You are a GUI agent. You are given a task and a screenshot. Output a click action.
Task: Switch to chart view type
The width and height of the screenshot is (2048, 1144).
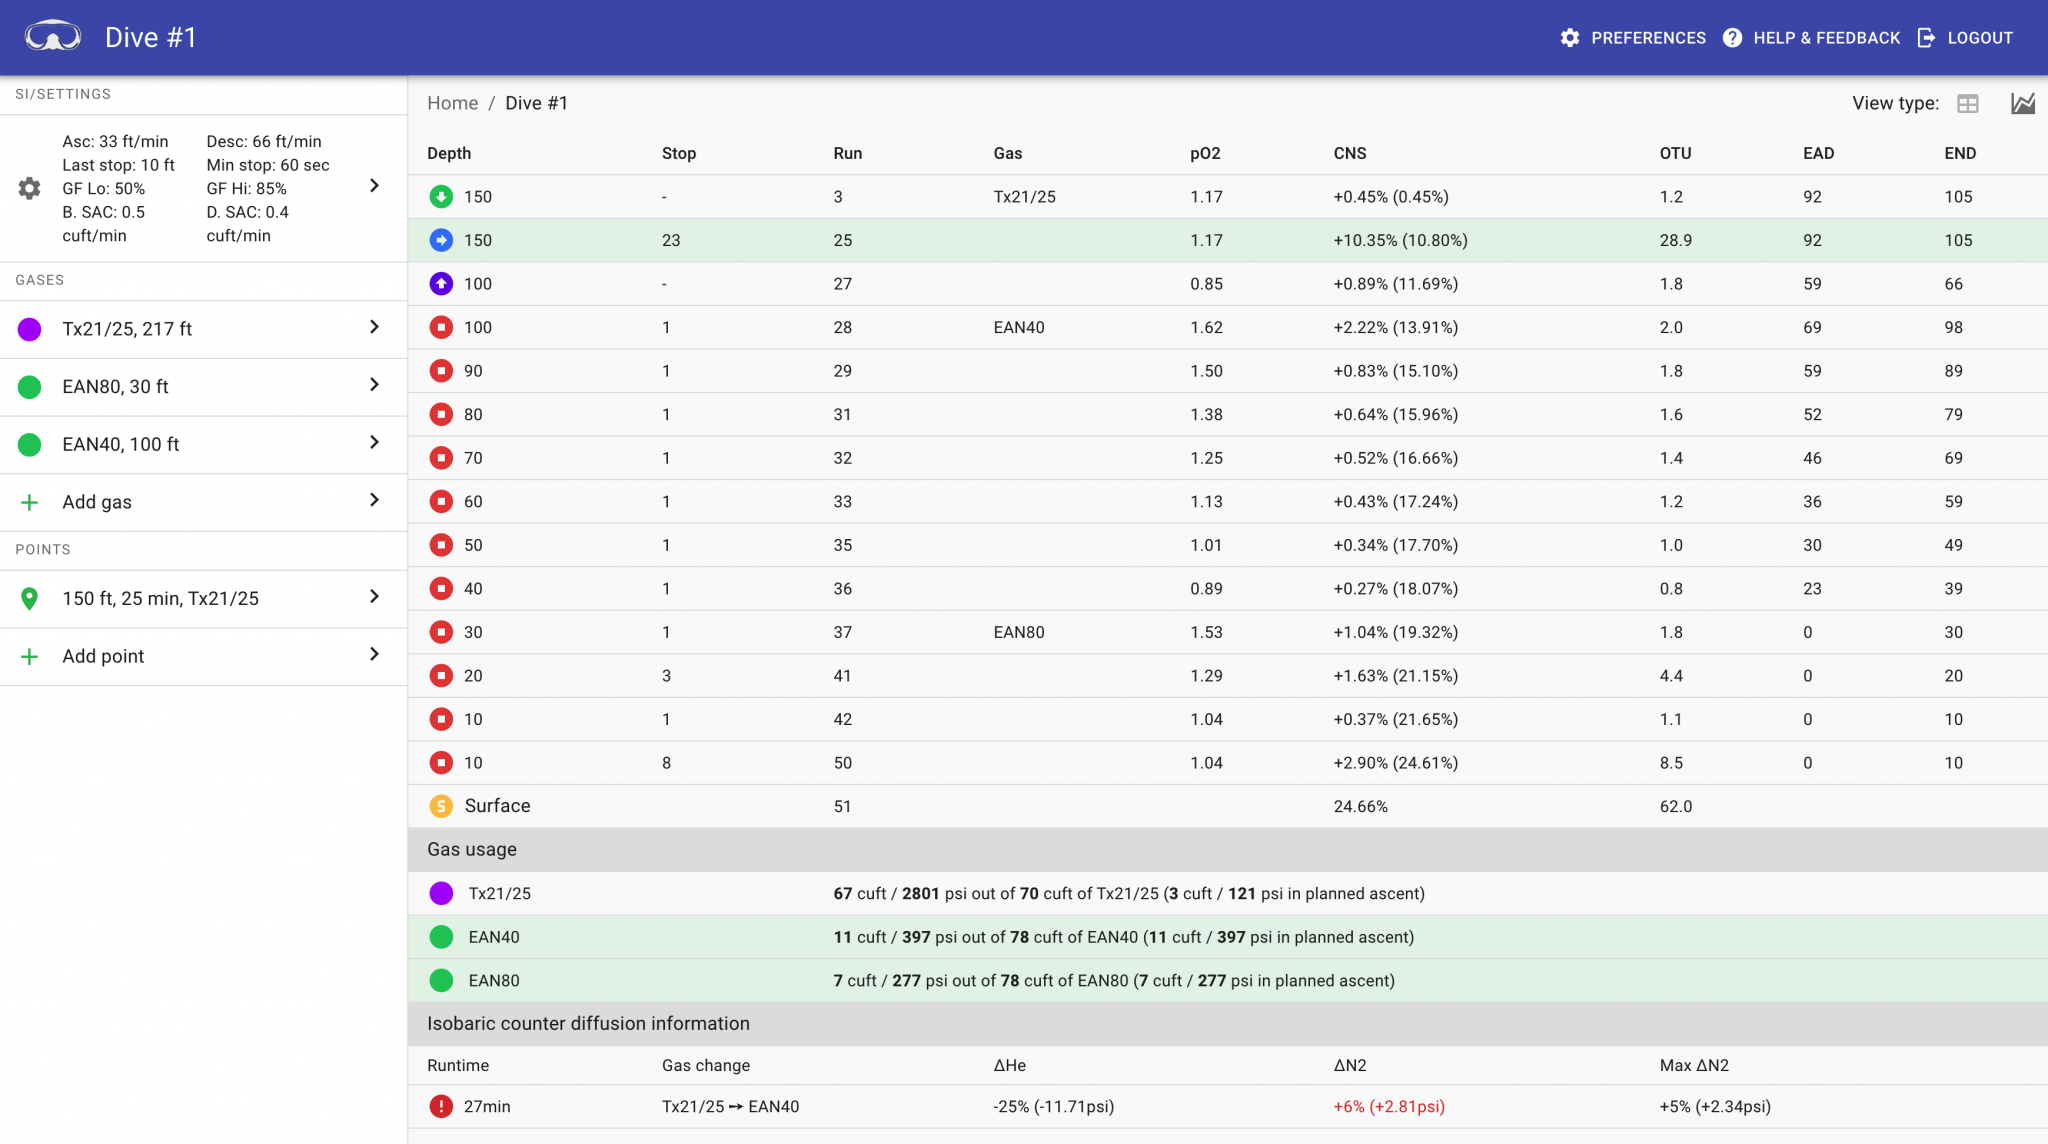(x=2023, y=103)
